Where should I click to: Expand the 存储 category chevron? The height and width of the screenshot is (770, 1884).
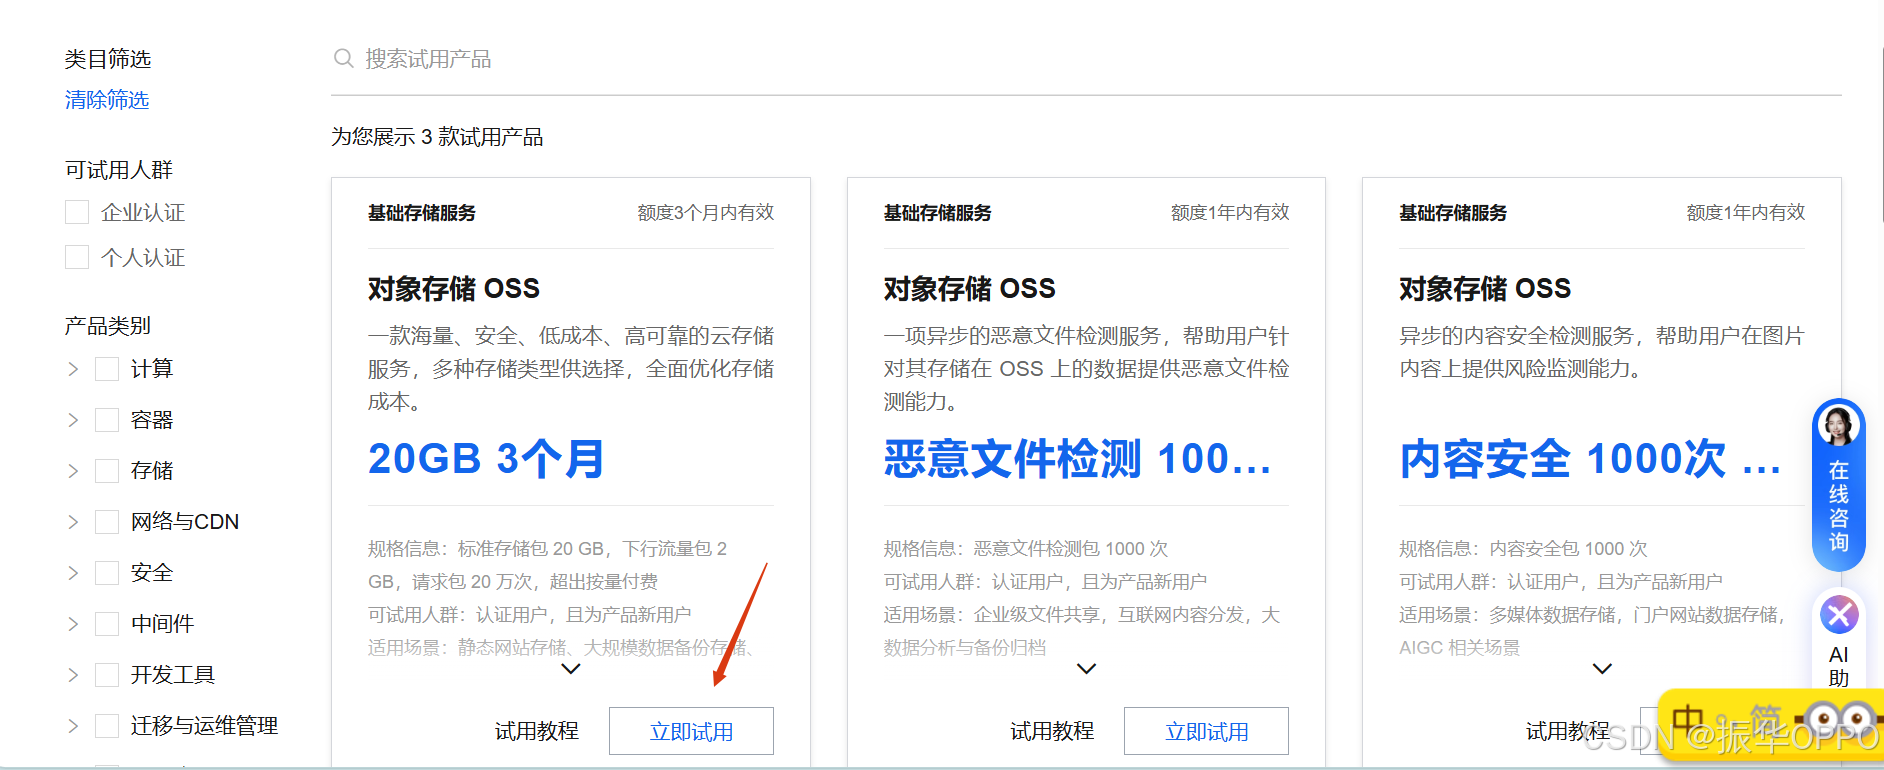(73, 471)
